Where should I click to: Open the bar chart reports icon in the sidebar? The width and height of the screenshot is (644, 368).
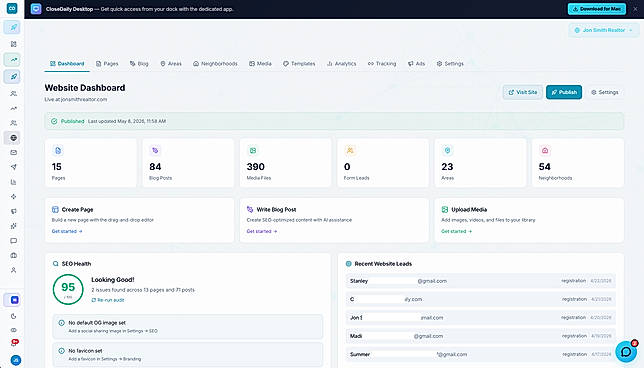click(x=14, y=182)
